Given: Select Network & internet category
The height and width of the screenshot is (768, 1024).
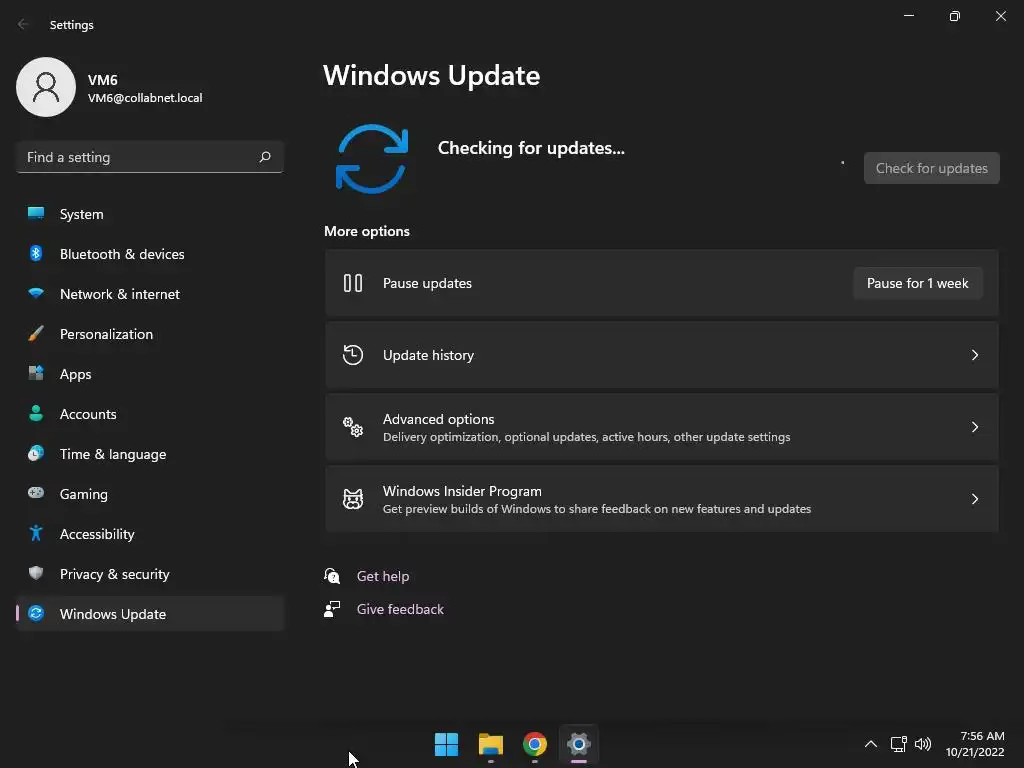Looking at the screenshot, I should coord(150,294).
